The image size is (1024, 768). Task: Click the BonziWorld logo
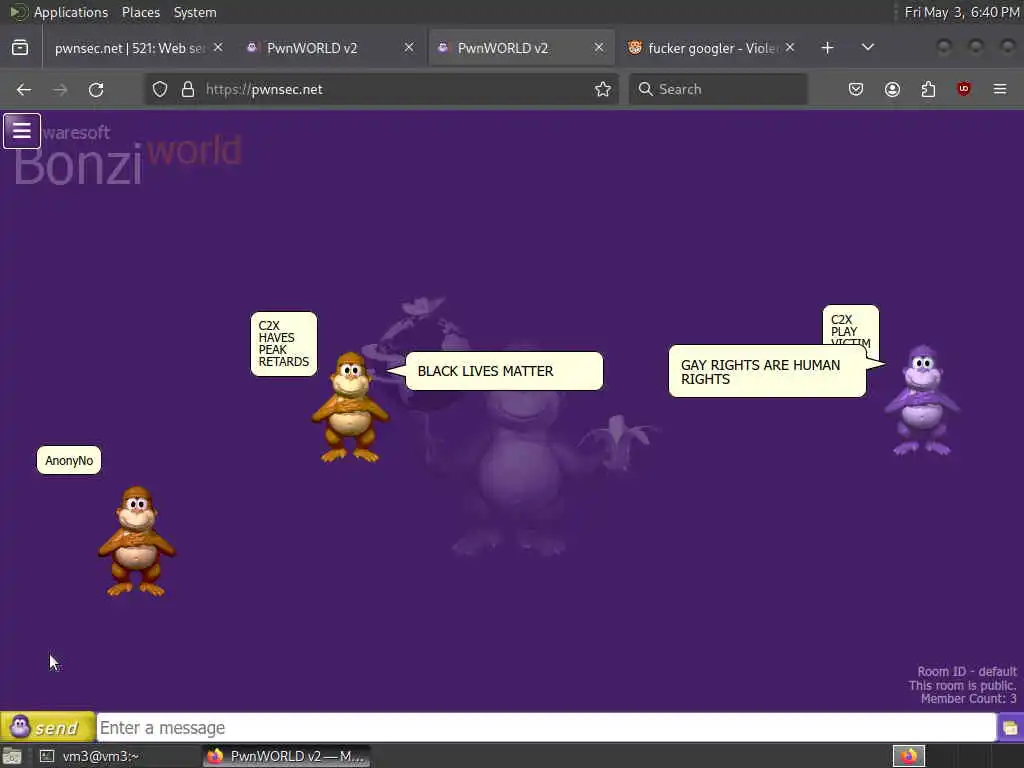coord(129,155)
